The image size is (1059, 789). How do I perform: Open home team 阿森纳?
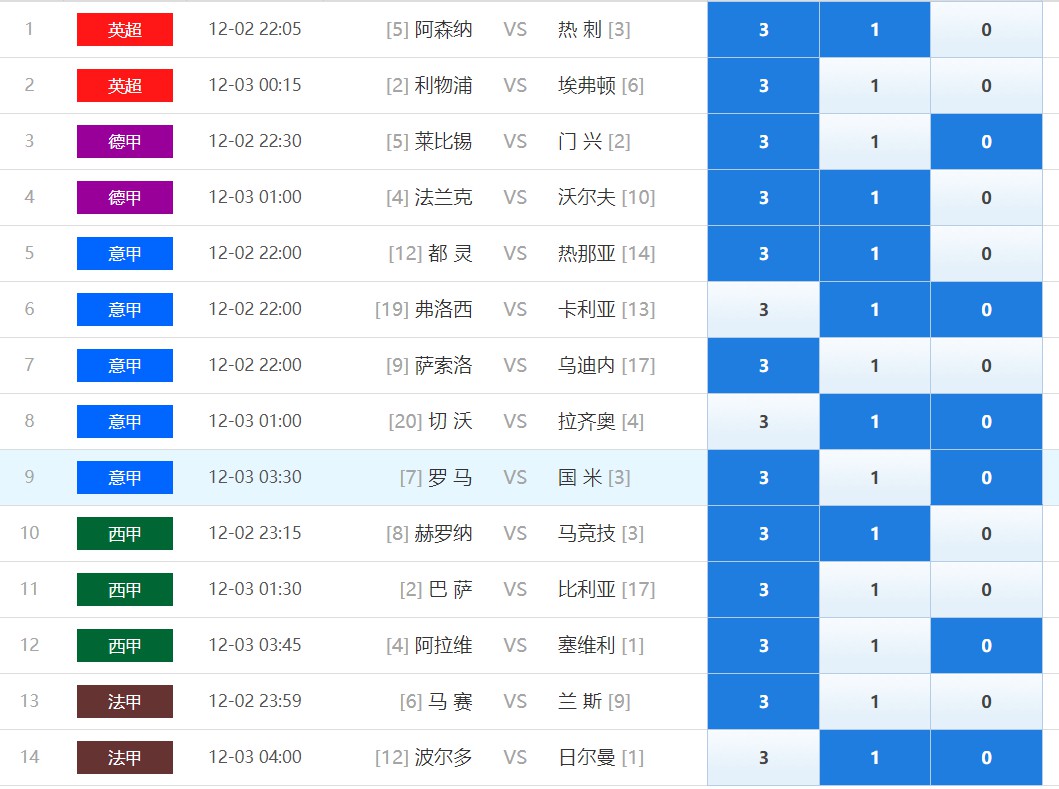click(443, 30)
